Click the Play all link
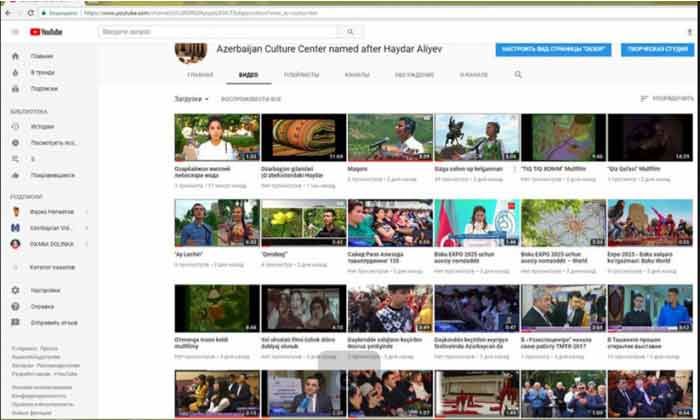This screenshot has height=420, width=700. [250, 100]
